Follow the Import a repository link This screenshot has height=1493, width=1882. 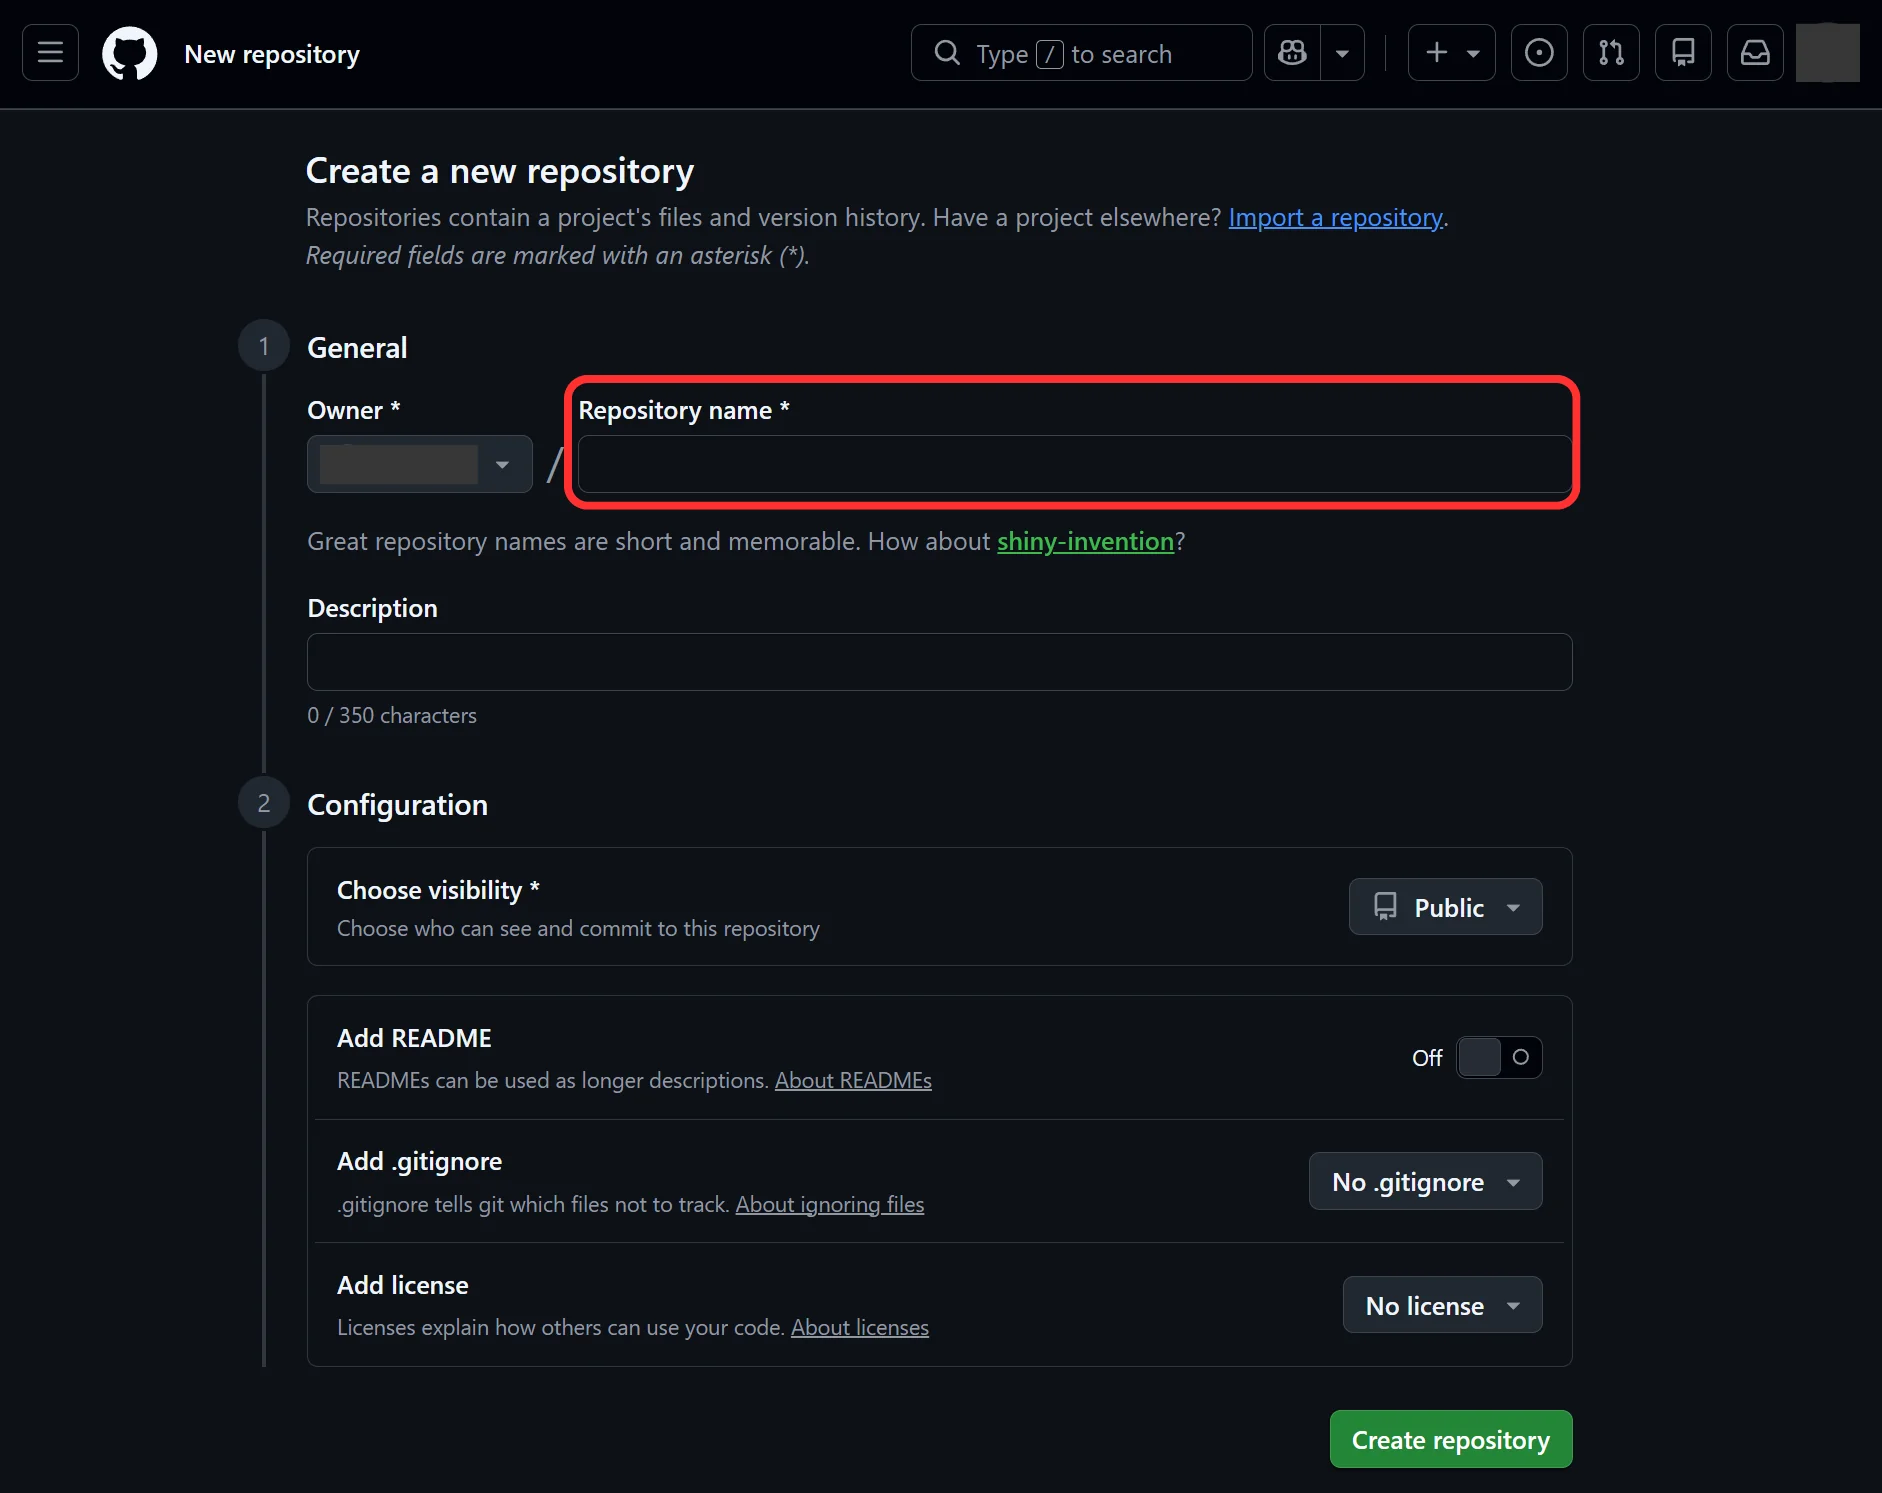1335,217
